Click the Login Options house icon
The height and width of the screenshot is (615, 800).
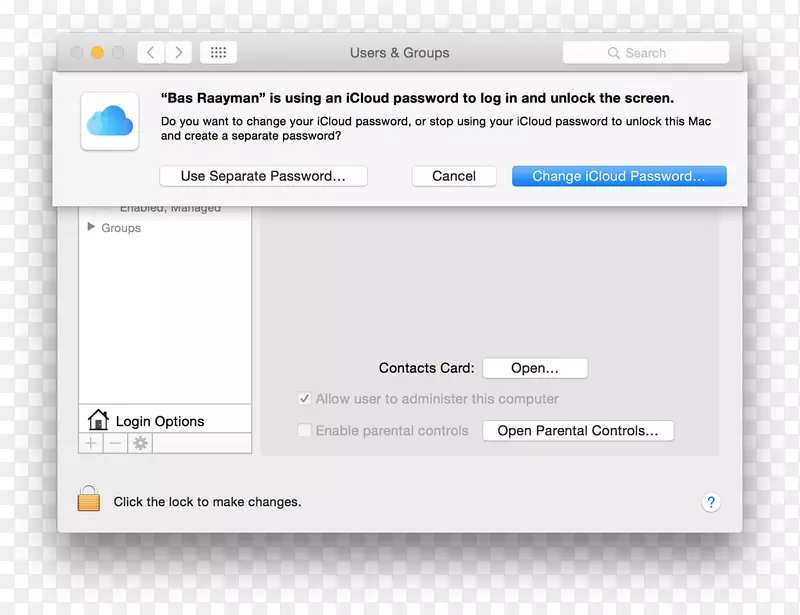[x=98, y=420]
